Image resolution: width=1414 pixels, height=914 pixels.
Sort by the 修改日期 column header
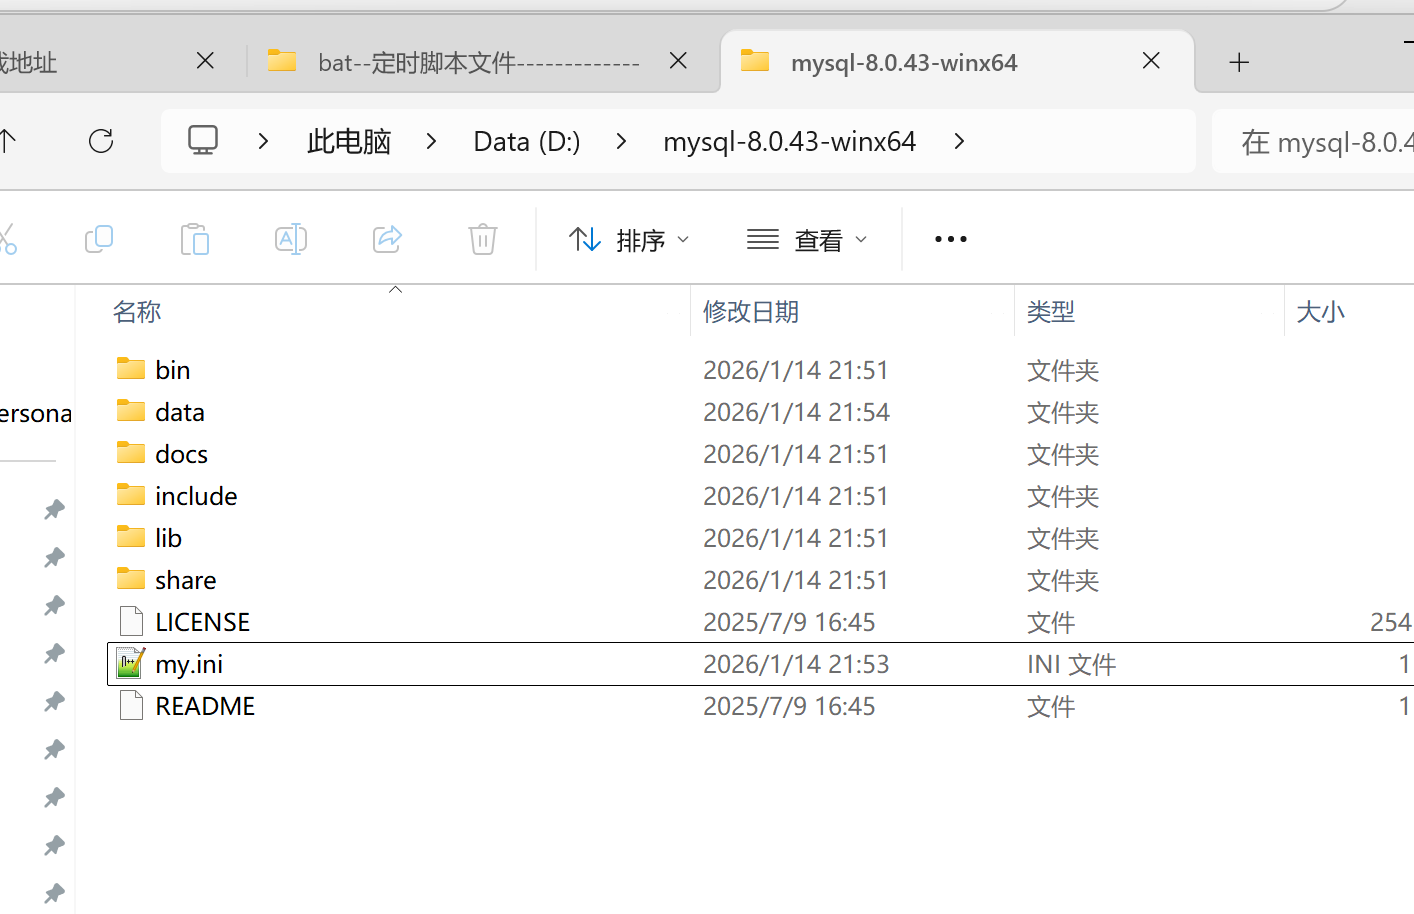[x=751, y=312]
